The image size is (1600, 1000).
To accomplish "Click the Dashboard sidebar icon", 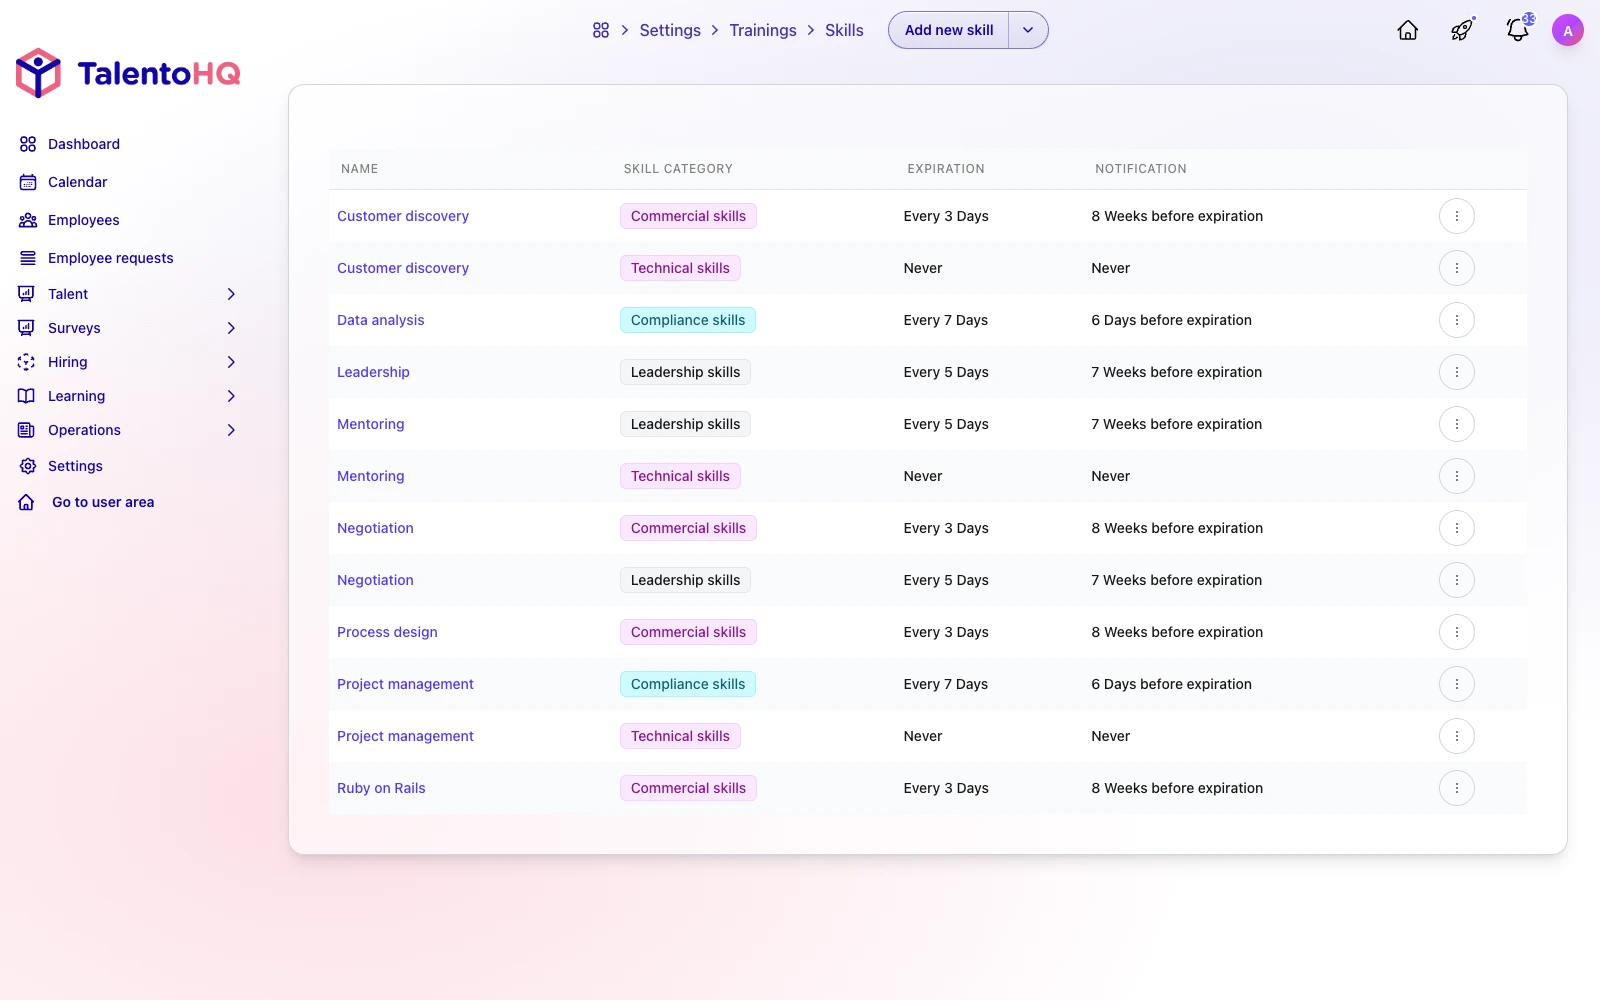I will tap(28, 144).
